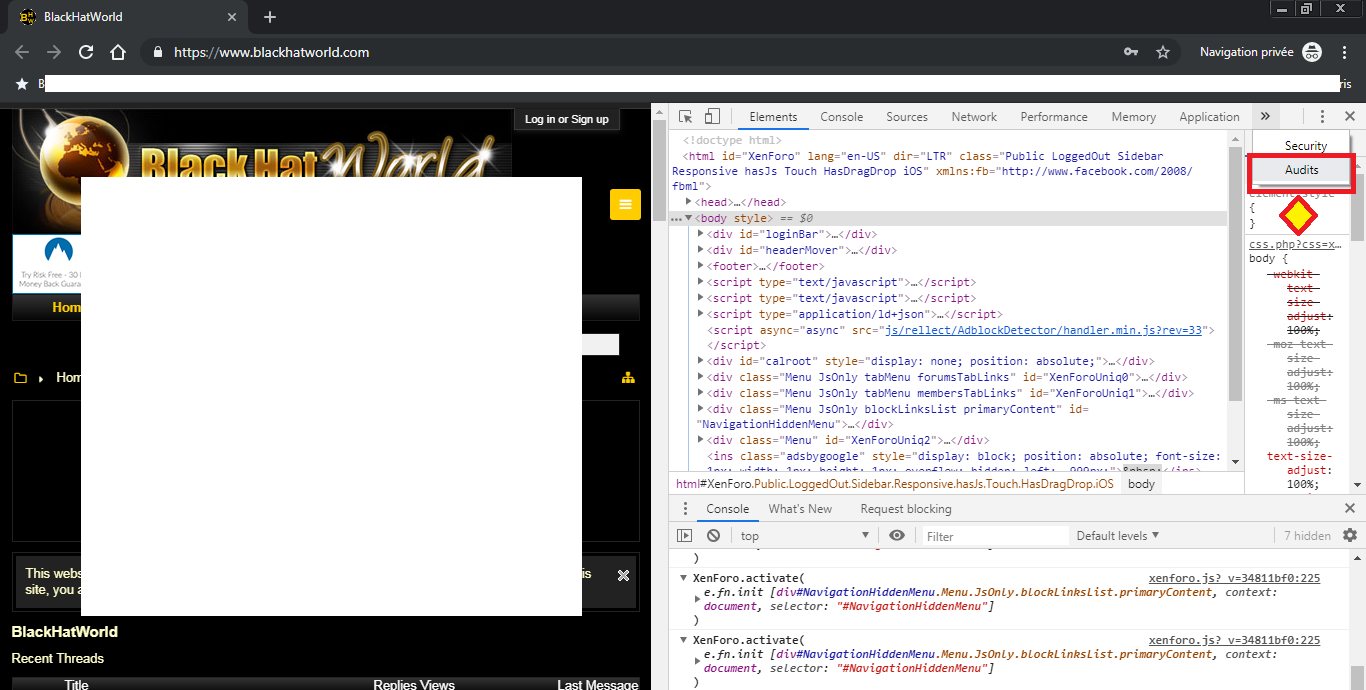Open the What's New drawer tab

[800, 509]
